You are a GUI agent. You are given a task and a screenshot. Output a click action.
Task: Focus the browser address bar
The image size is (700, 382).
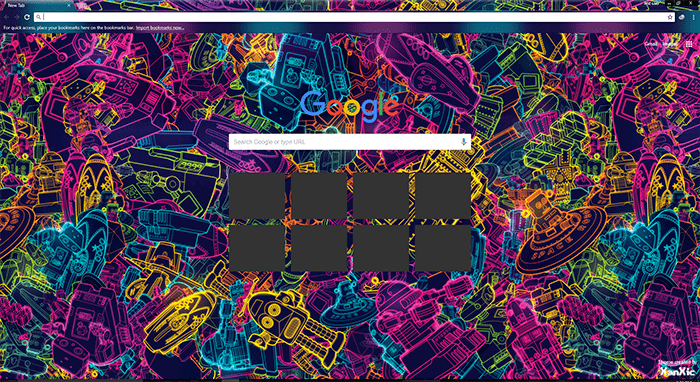point(353,17)
